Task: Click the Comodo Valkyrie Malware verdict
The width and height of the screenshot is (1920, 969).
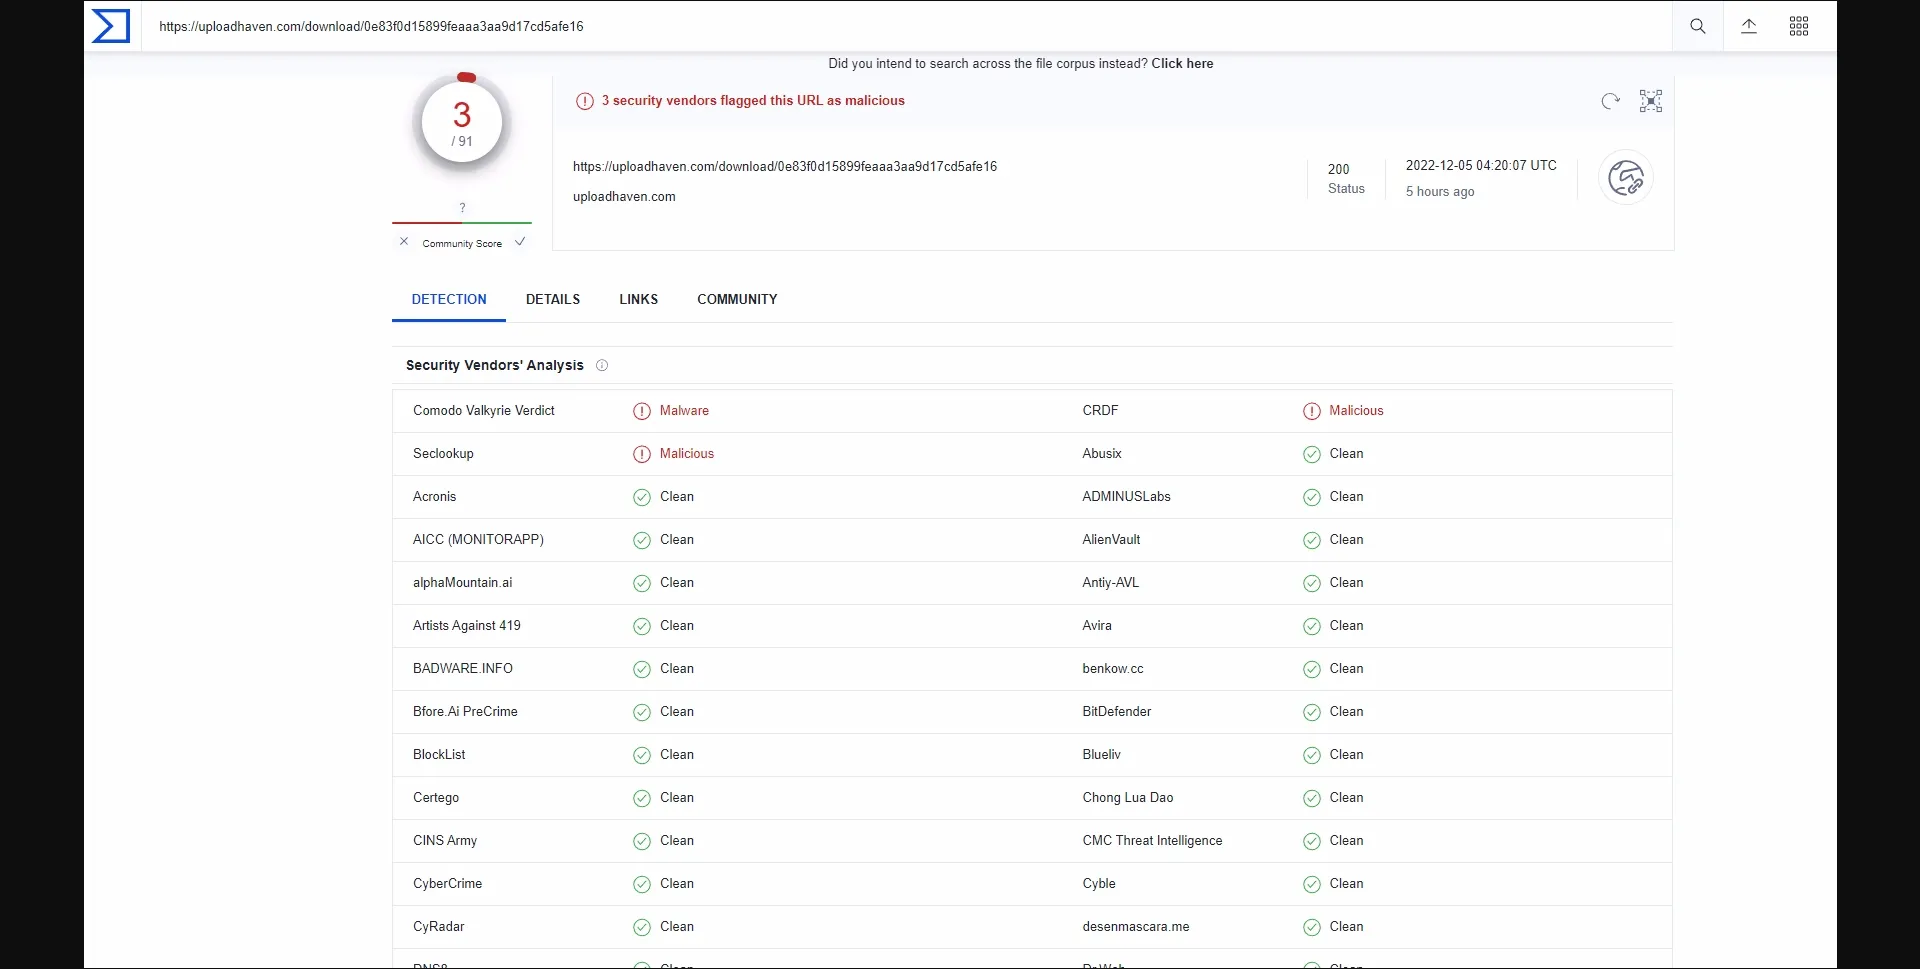Action: coord(683,411)
